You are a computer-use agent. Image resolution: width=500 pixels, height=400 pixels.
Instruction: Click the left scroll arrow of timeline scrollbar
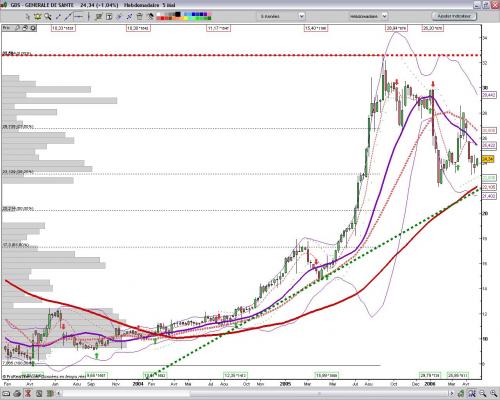59,394
